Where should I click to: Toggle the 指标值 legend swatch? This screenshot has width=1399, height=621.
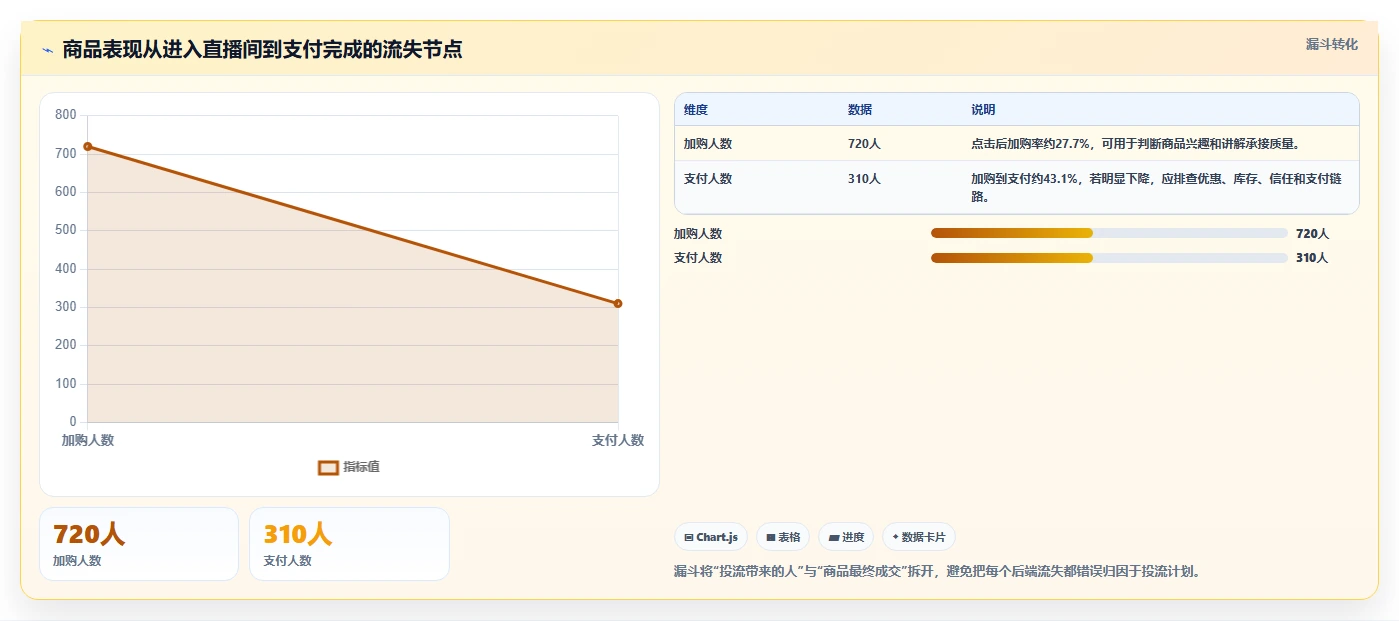tap(328, 468)
